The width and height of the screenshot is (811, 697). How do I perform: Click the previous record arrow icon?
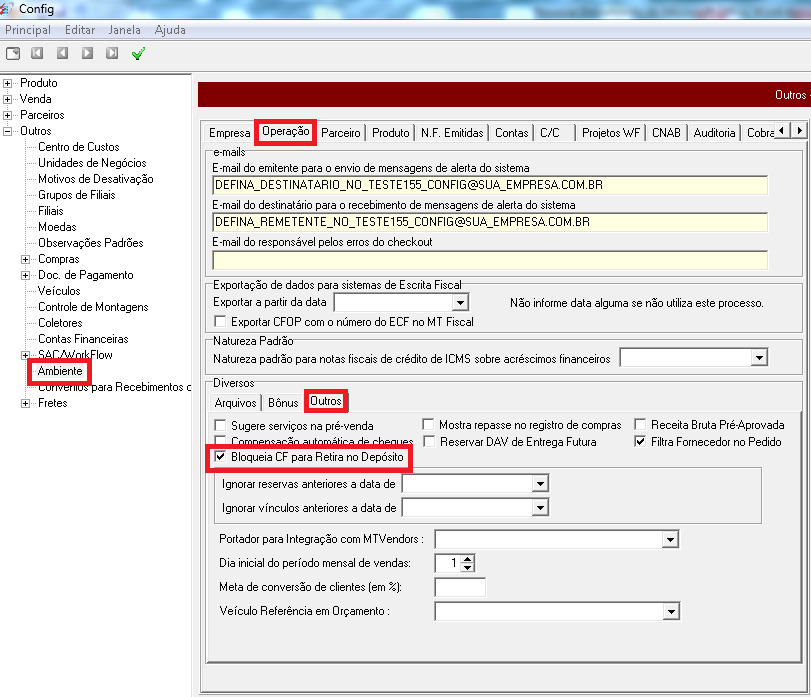(x=62, y=53)
